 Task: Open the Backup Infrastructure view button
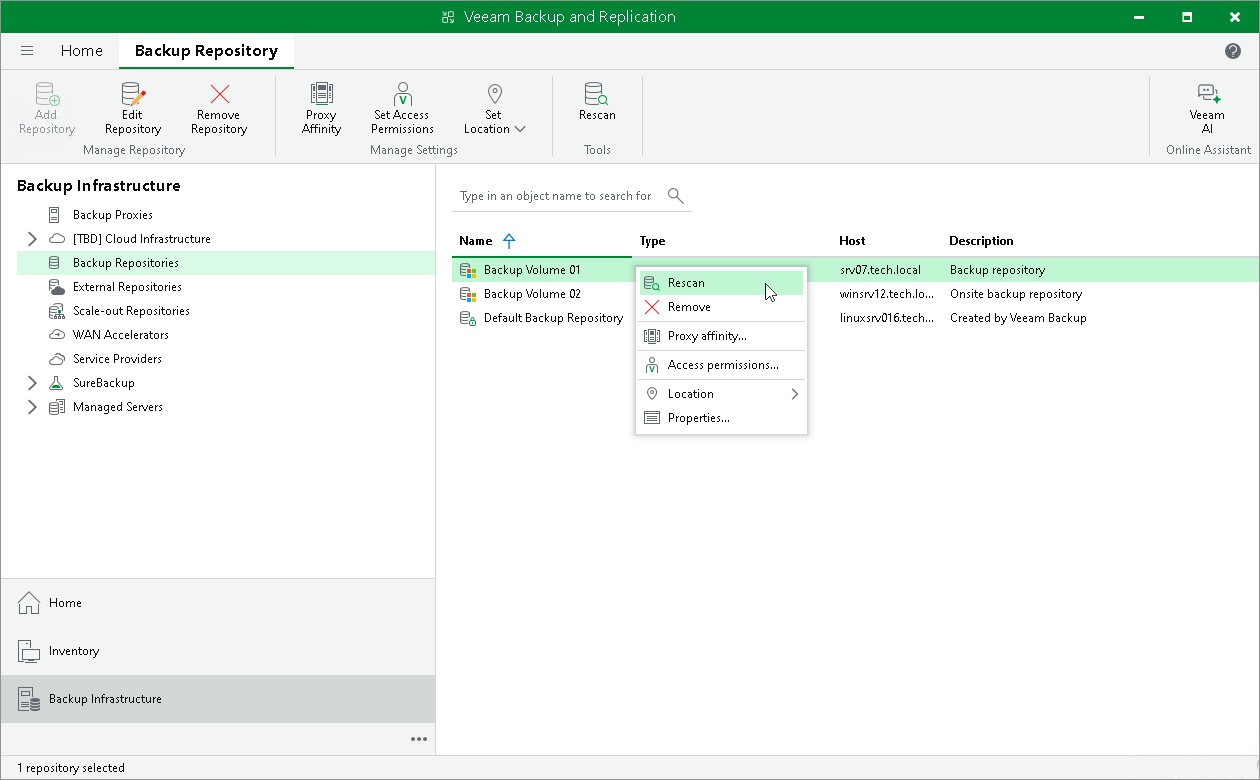218,699
